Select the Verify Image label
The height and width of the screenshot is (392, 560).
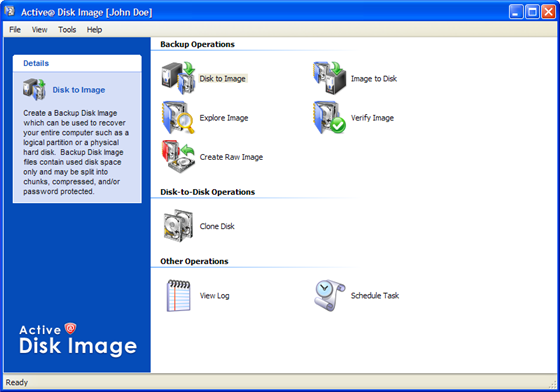(372, 118)
